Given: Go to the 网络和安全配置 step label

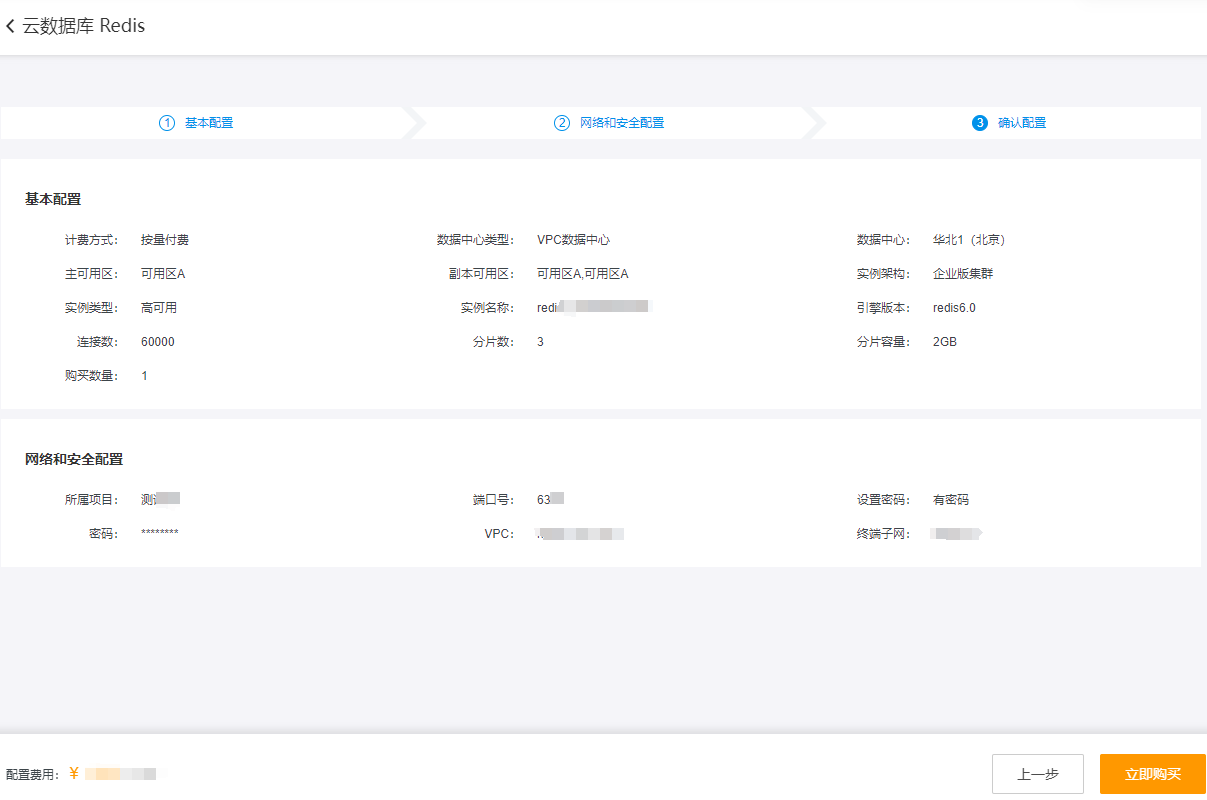Looking at the screenshot, I should [x=622, y=123].
